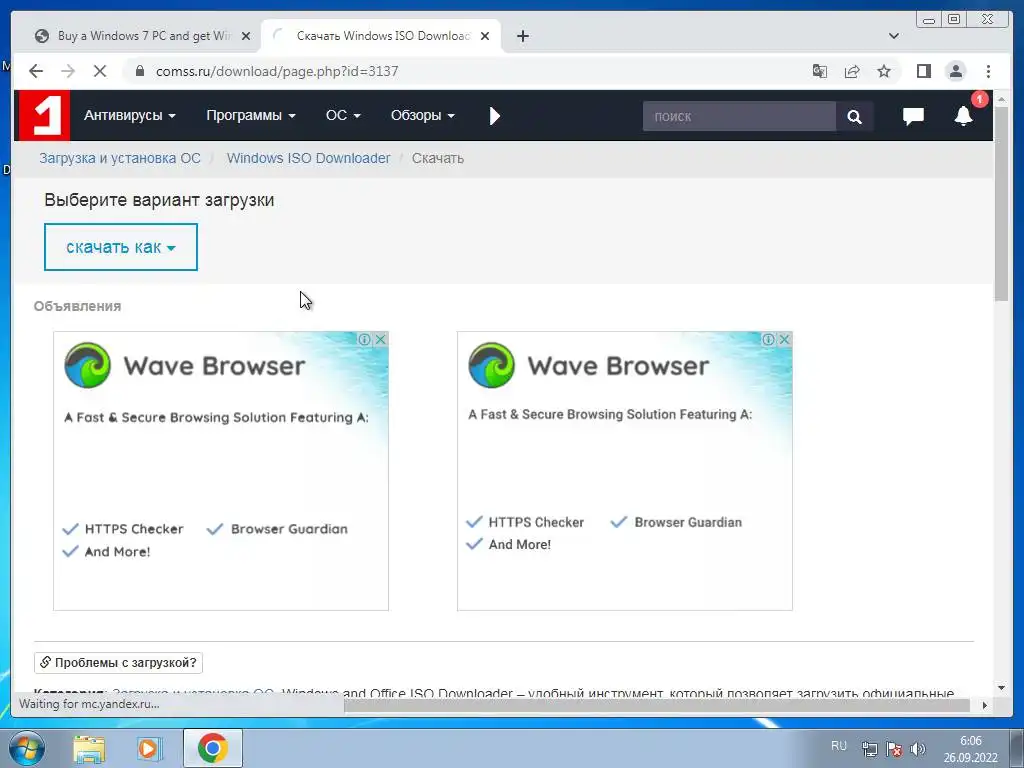Viewport: 1024px width, 768px height.
Task: Open the 'скачать как' dropdown
Action: 121,247
